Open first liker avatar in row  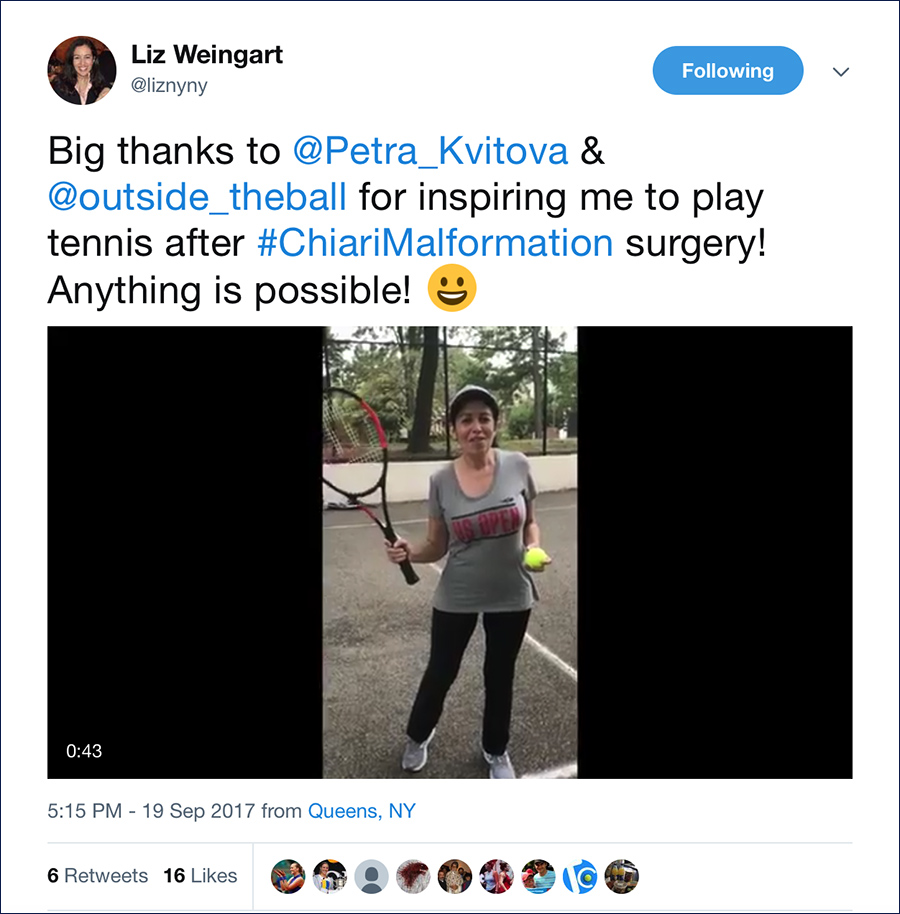coord(288,876)
